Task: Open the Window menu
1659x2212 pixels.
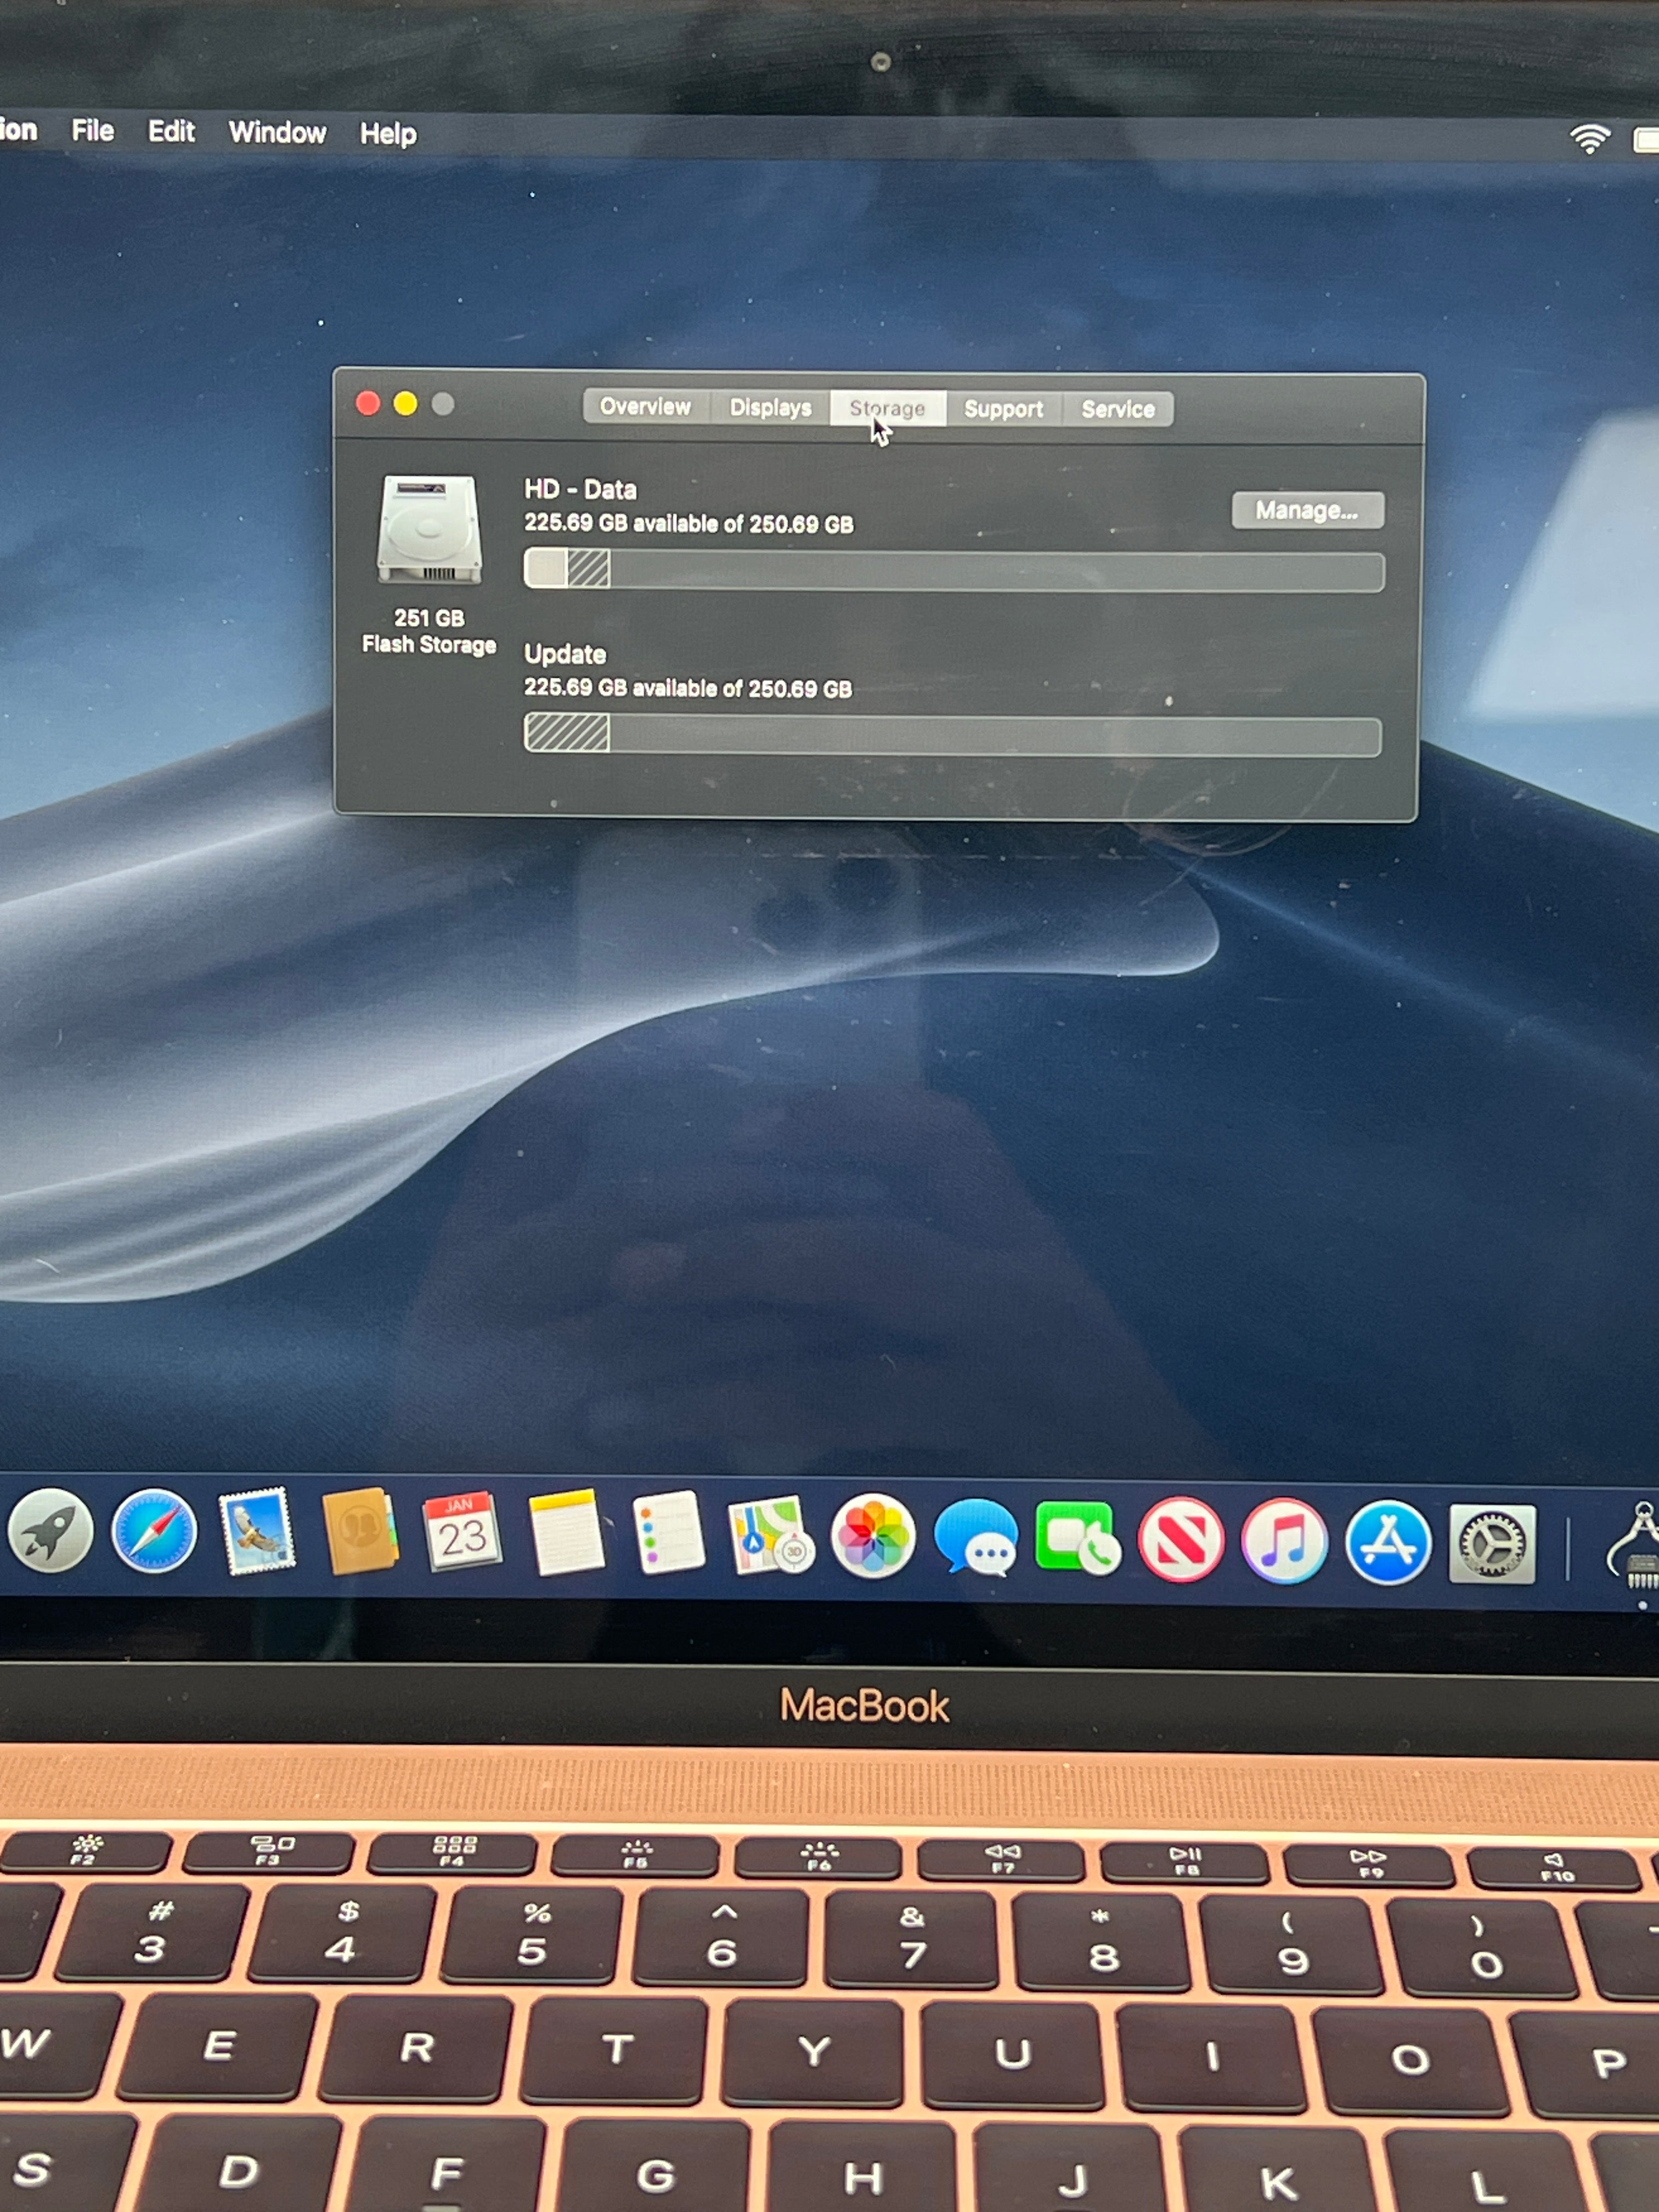Action: [277, 133]
